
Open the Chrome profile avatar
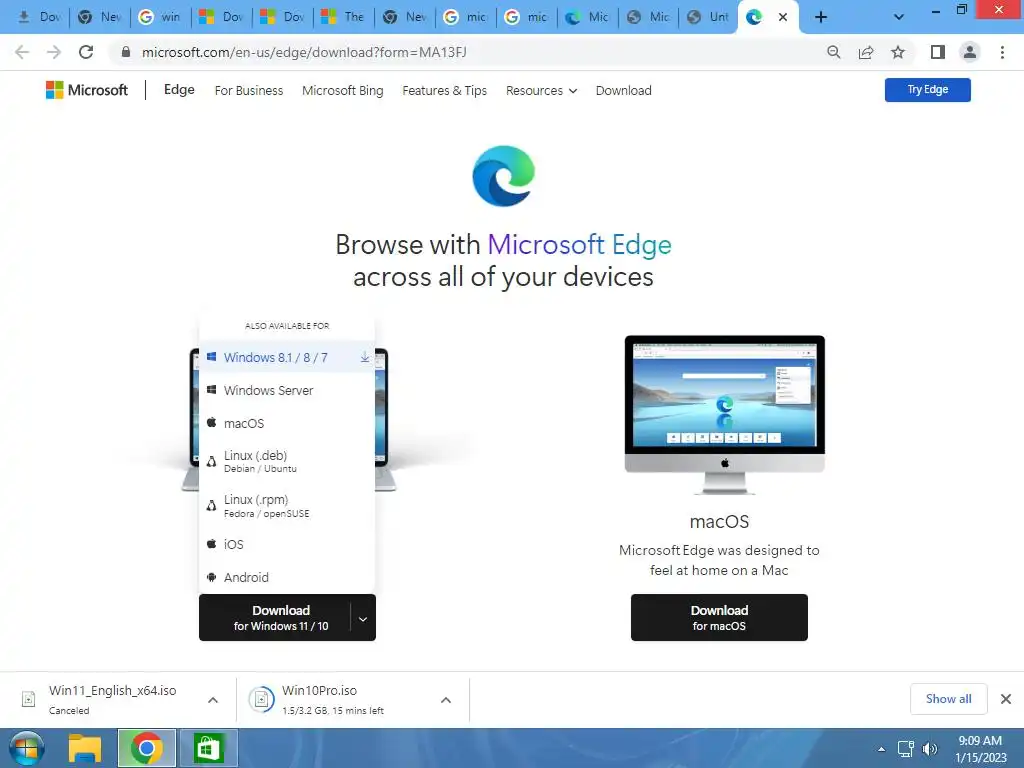coord(970,52)
